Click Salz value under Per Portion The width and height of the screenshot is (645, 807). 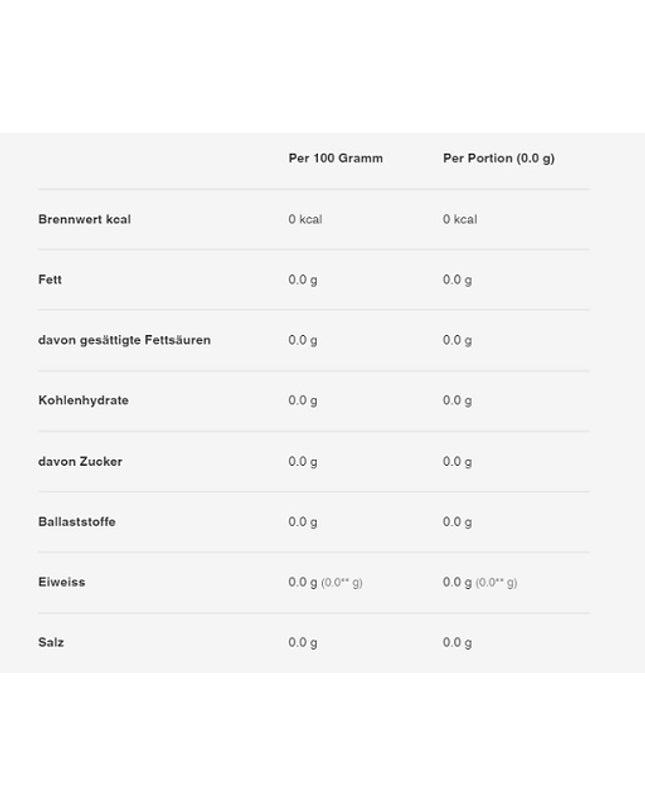click(457, 643)
